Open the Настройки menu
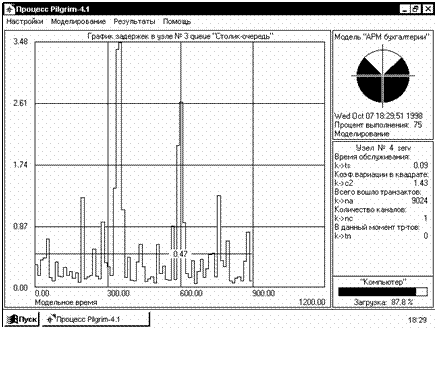 (25, 22)
